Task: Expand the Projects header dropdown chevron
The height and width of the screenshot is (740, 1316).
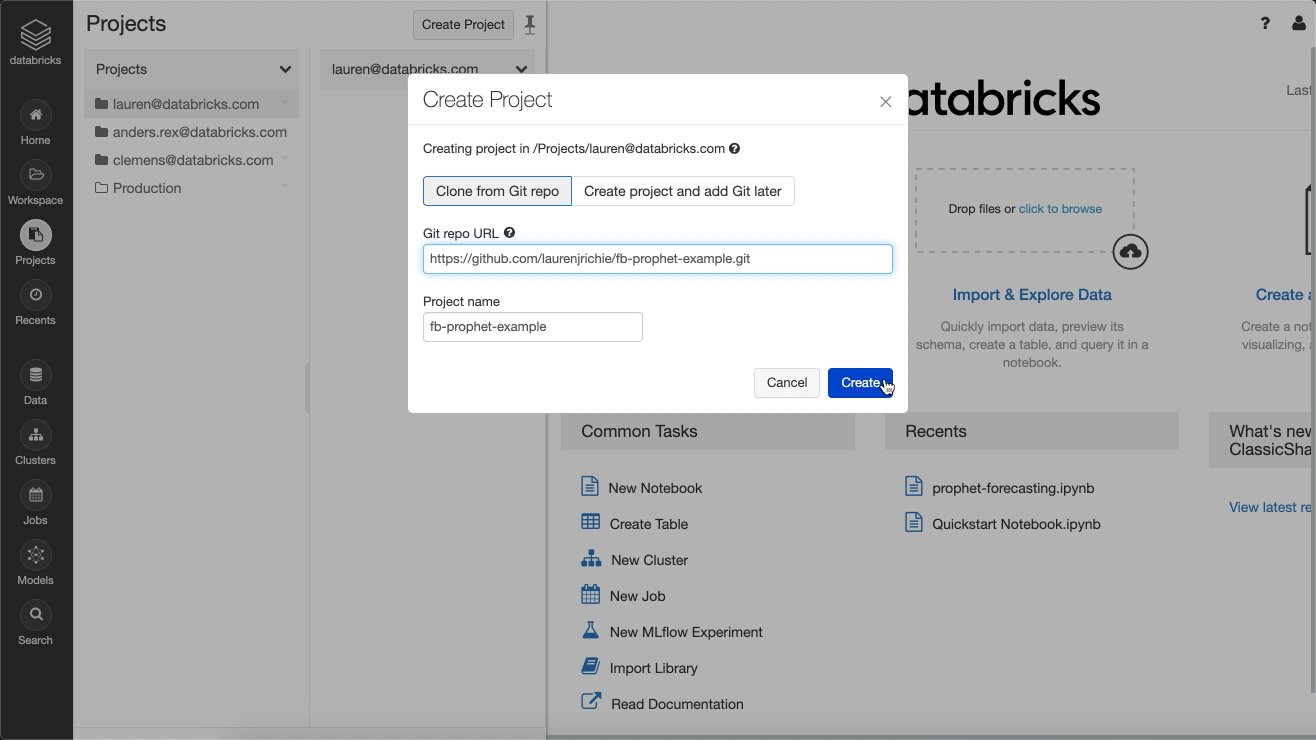Action: pos(285,69)
